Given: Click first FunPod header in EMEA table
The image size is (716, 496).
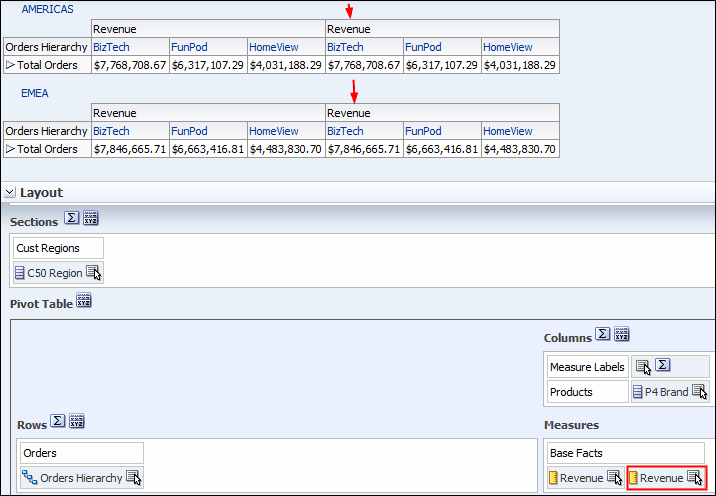Looking at the screenshot, I should click(x=189, y=131).
